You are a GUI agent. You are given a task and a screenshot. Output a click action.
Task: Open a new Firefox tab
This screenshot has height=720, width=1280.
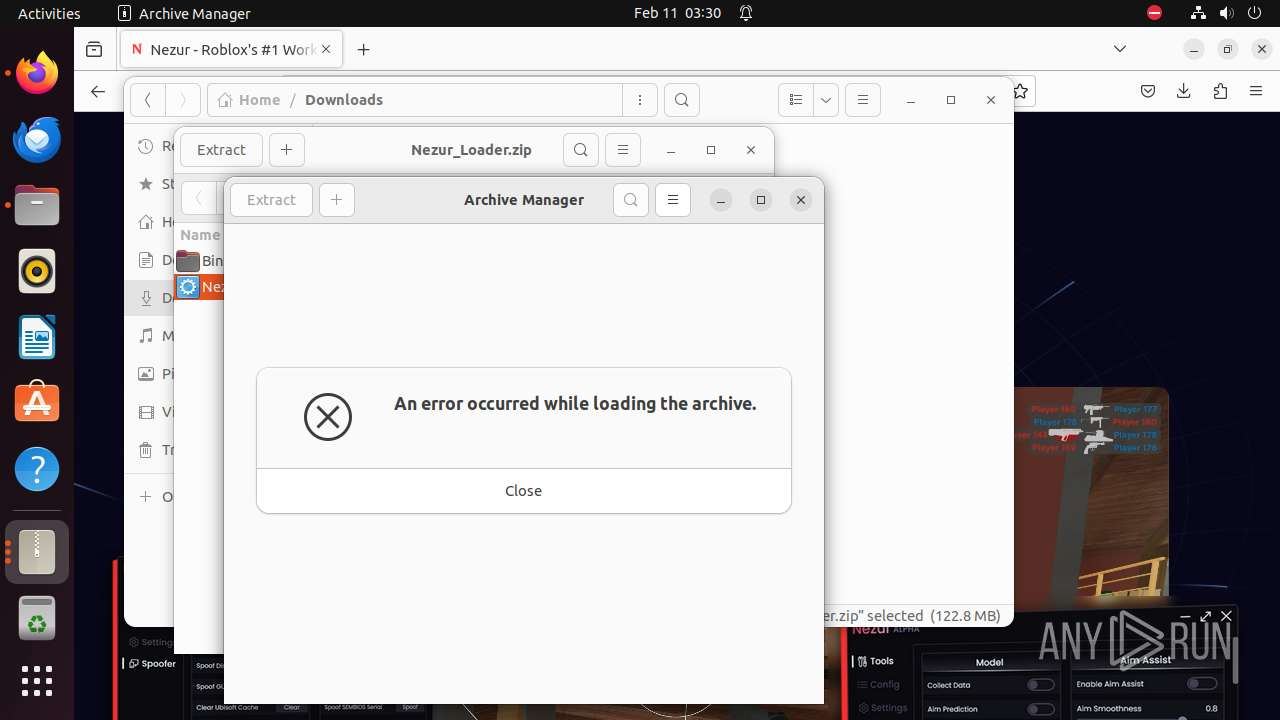pos(363,49)
